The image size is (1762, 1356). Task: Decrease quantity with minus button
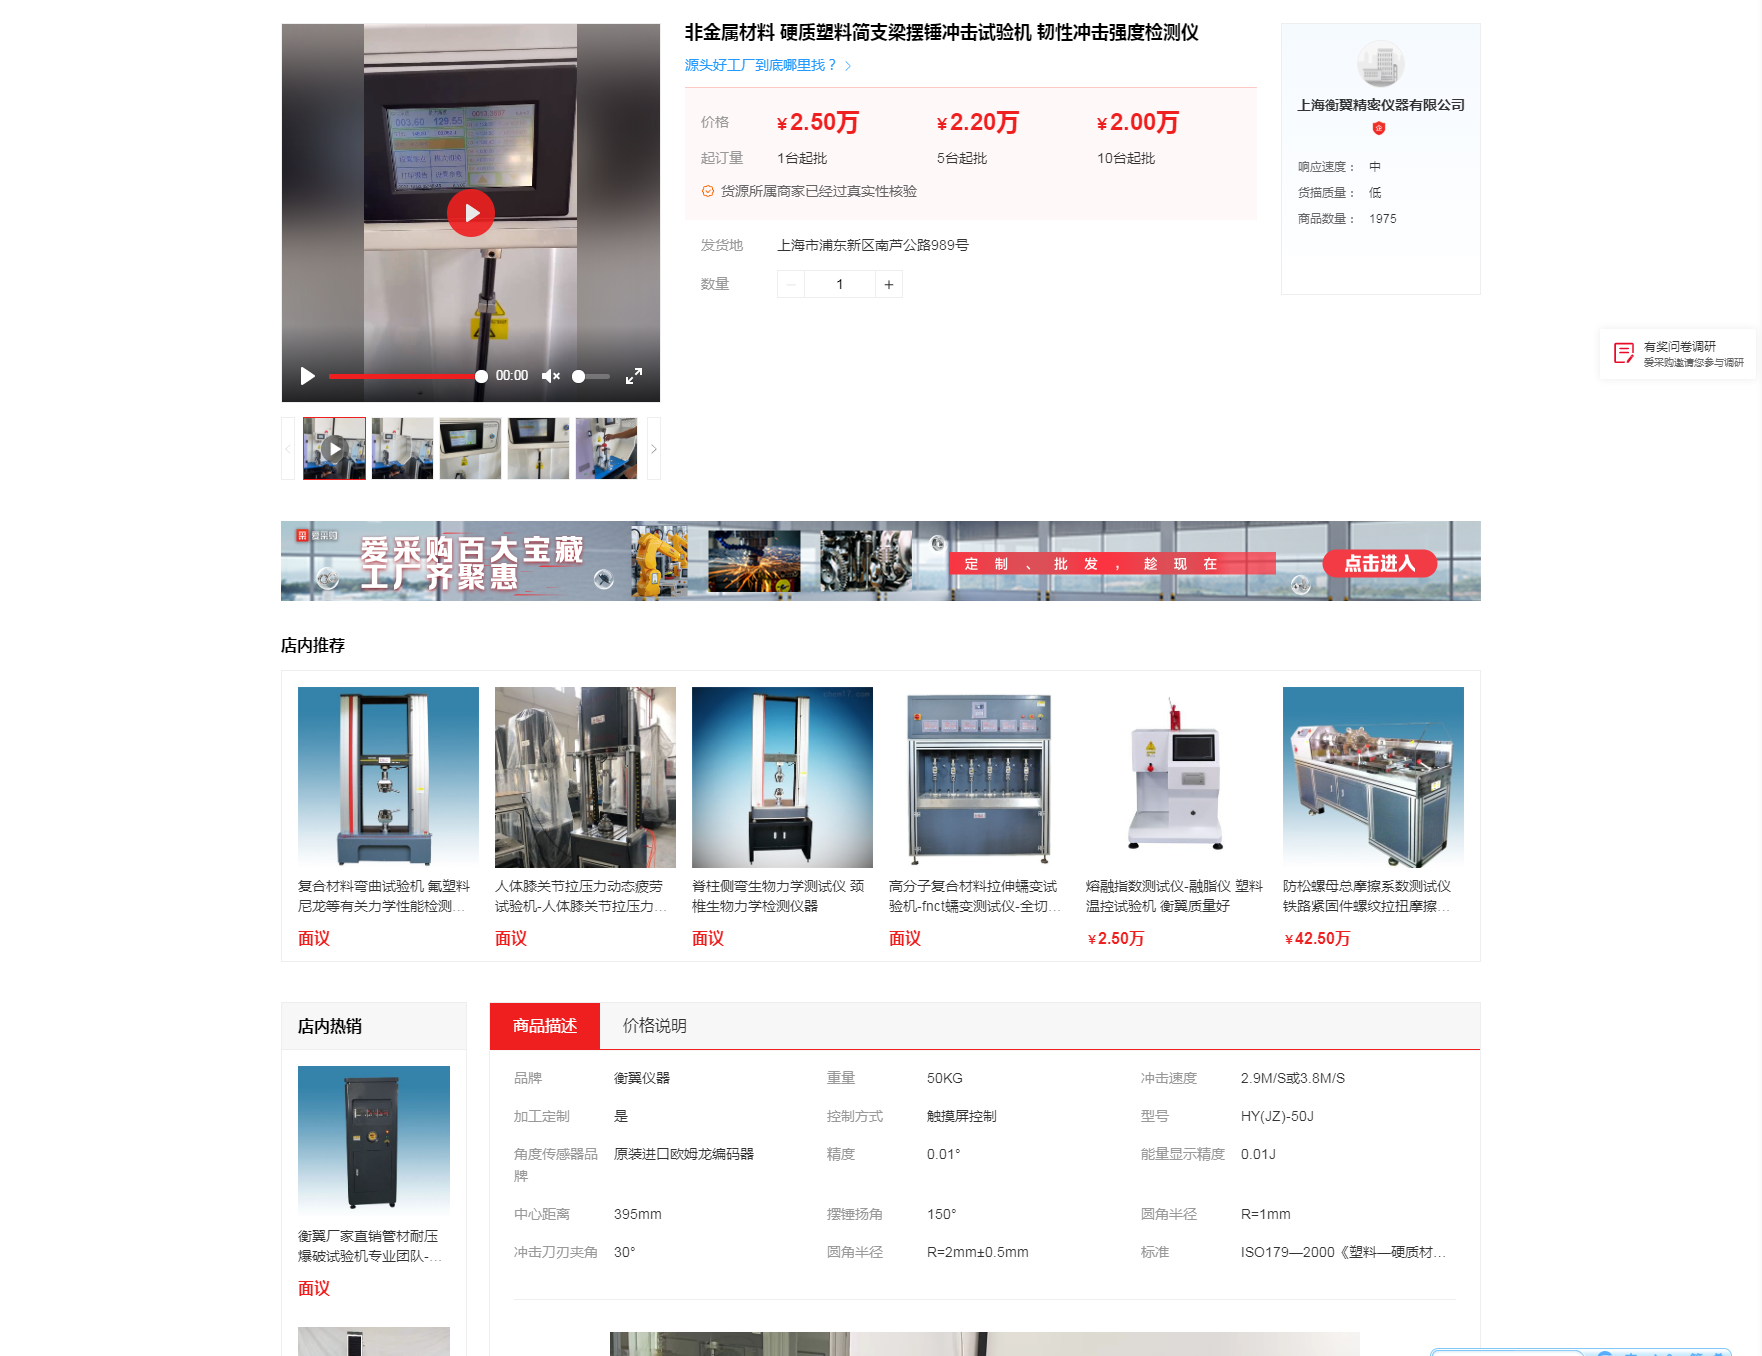pyautogui.click(x=791, y=285)
